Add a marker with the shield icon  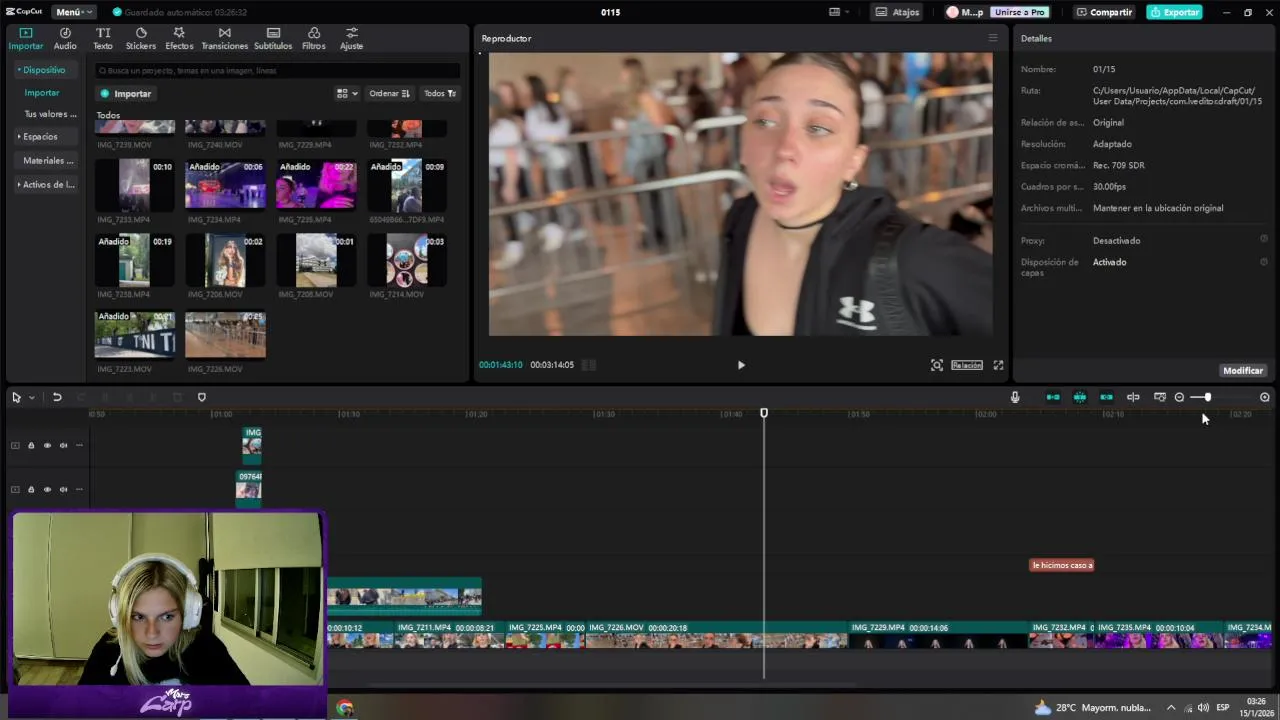click(201, 397)
